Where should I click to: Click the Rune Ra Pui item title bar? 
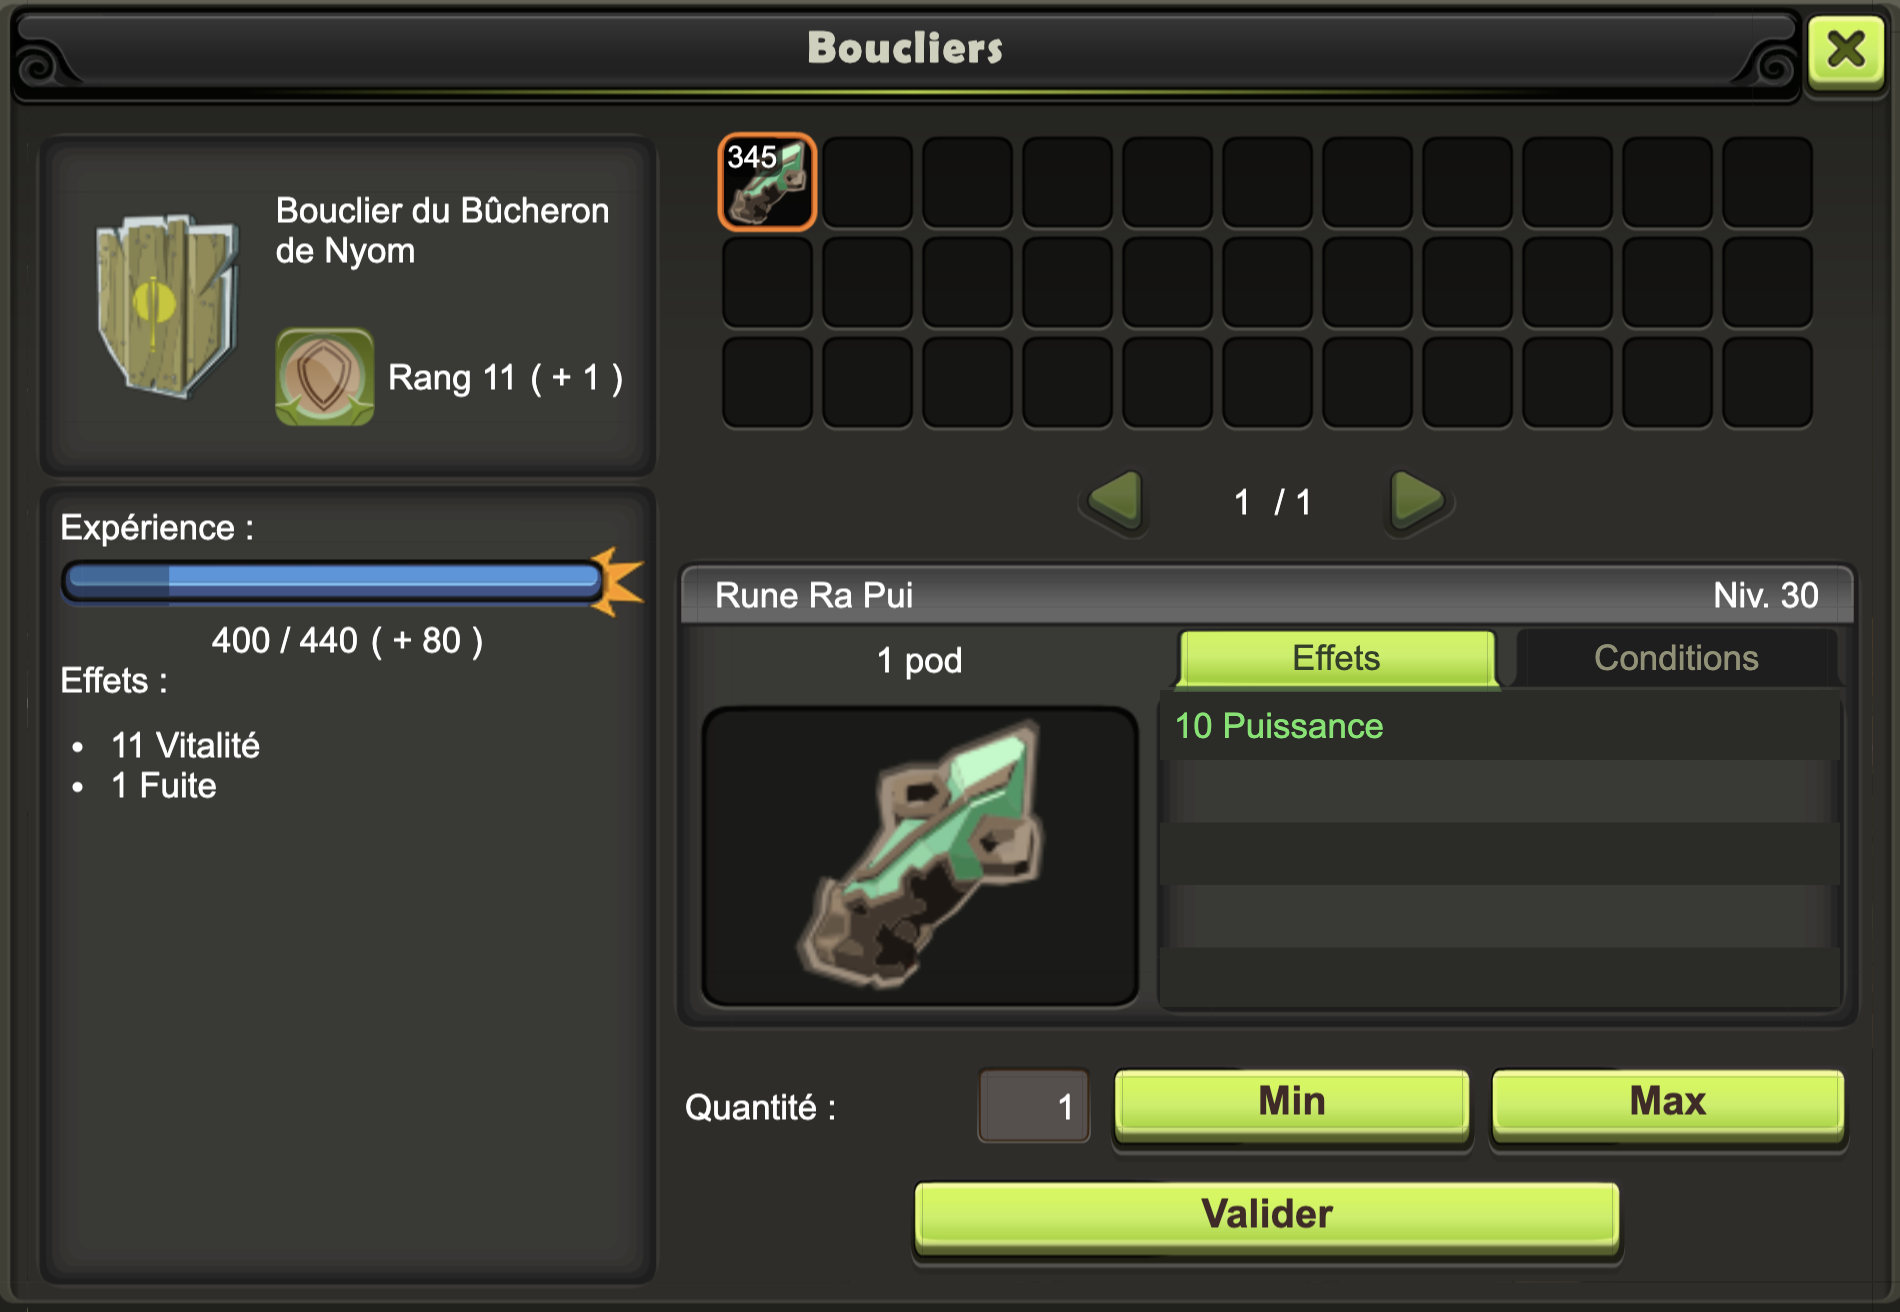coord(1267,595)
